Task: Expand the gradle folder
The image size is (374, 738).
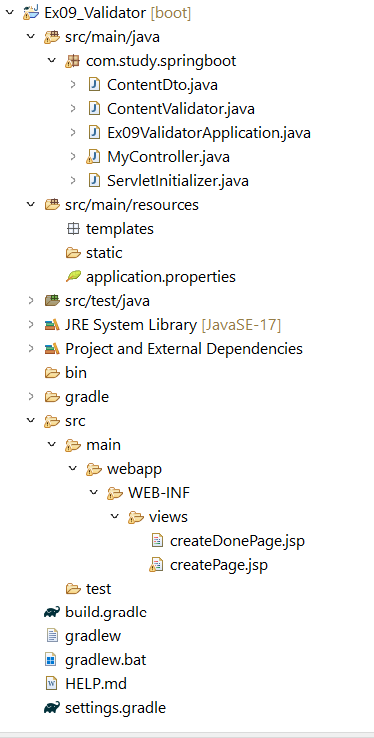Action: (31, 396)
